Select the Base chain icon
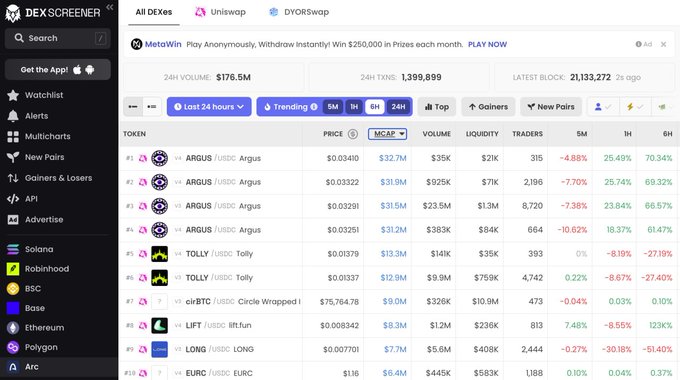 tap(13, 308)
